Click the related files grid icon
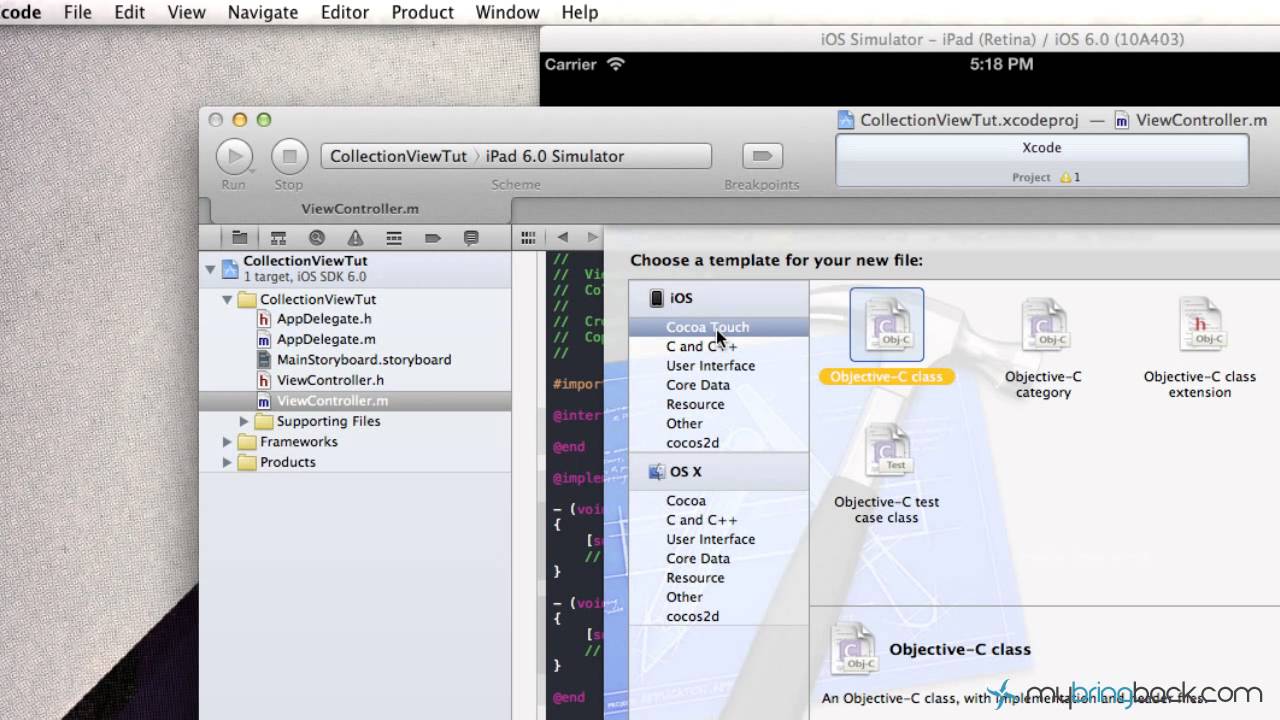This screenshot has width=1280, height=720. point(529,237)
